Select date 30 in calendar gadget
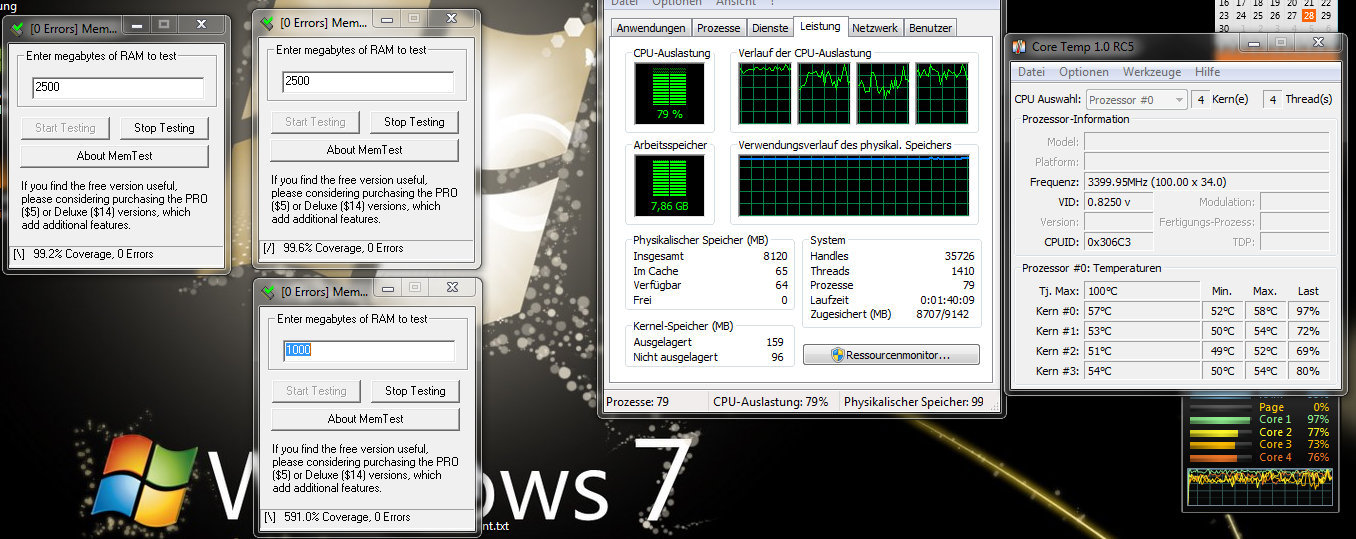Screen dimensions: 1356x539 pyautogui.click(x=1223, y=28)
